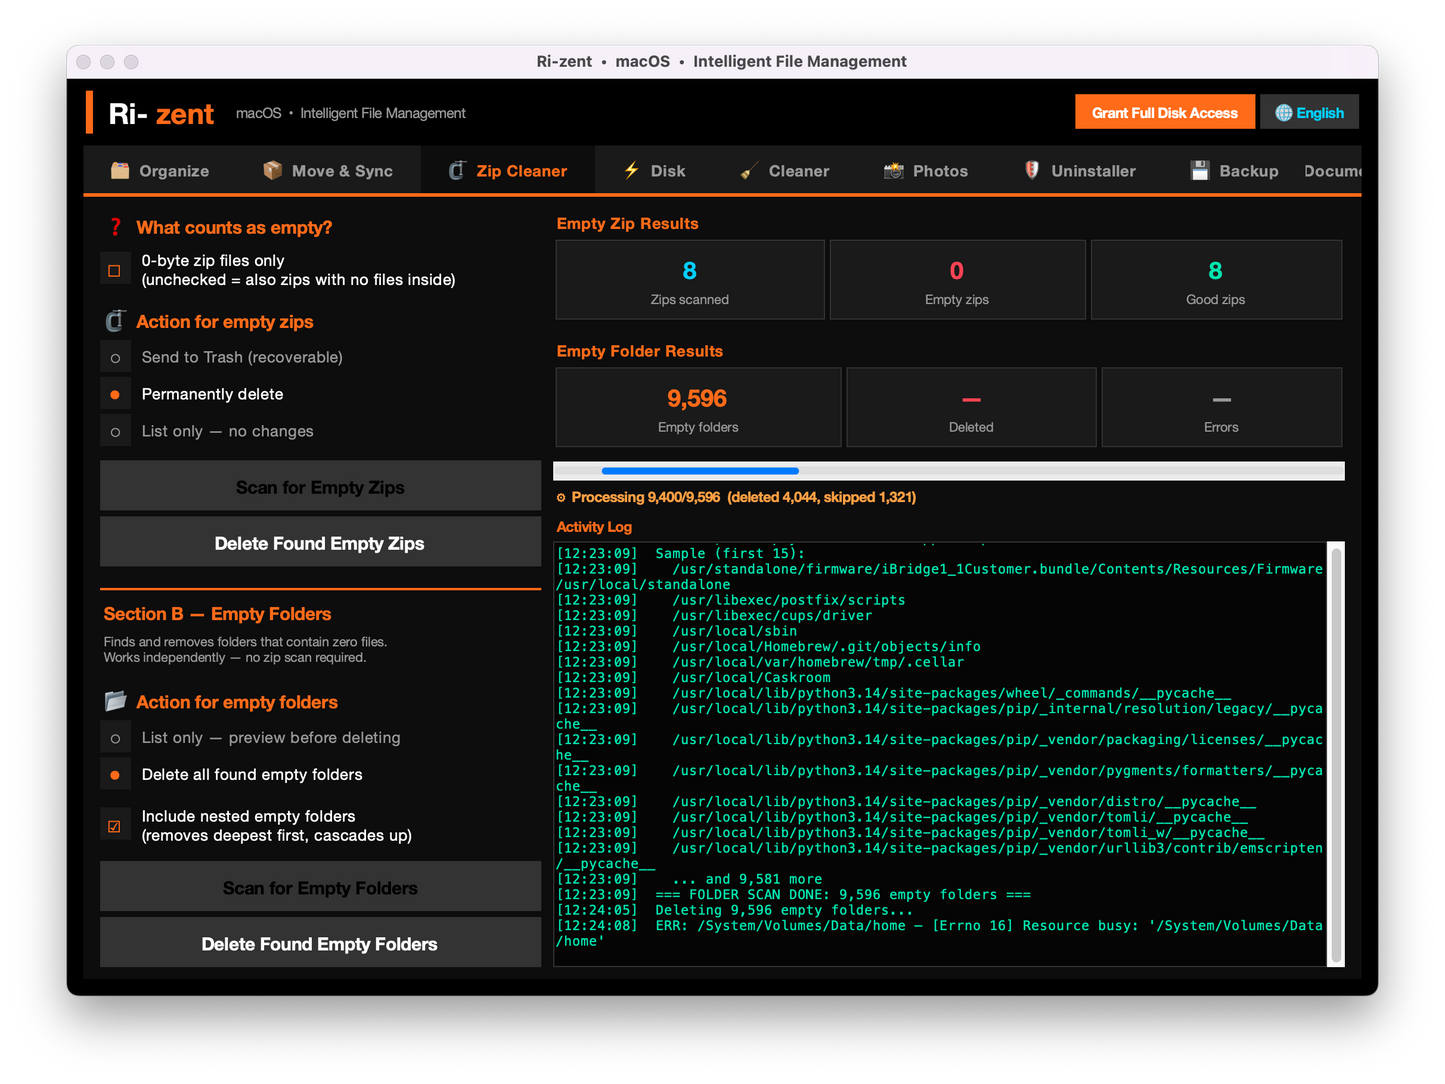Click the Good zips count card
The image size is (1445, 1084).
pos(1216,280)
